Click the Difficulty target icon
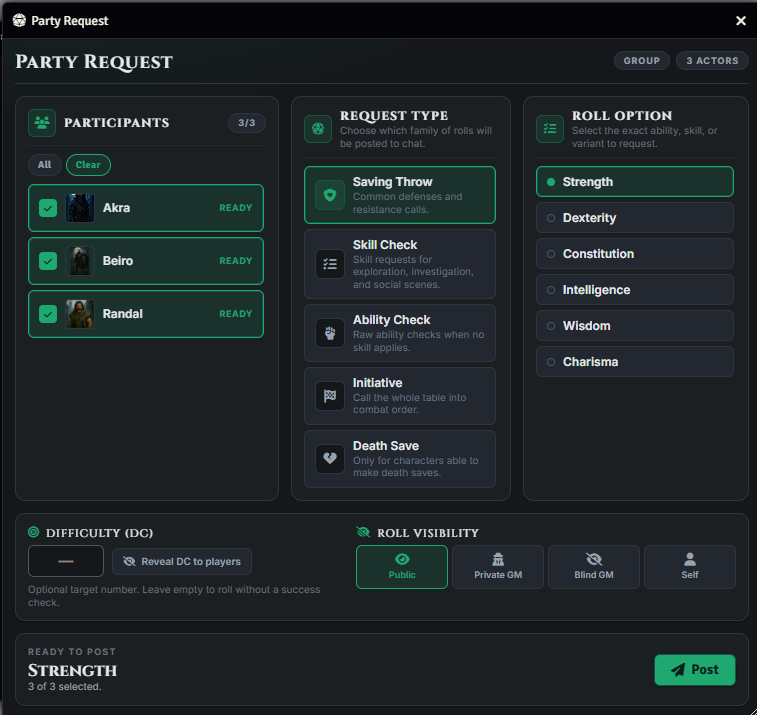This screenshot has height=715, width=757. (33, 532)
